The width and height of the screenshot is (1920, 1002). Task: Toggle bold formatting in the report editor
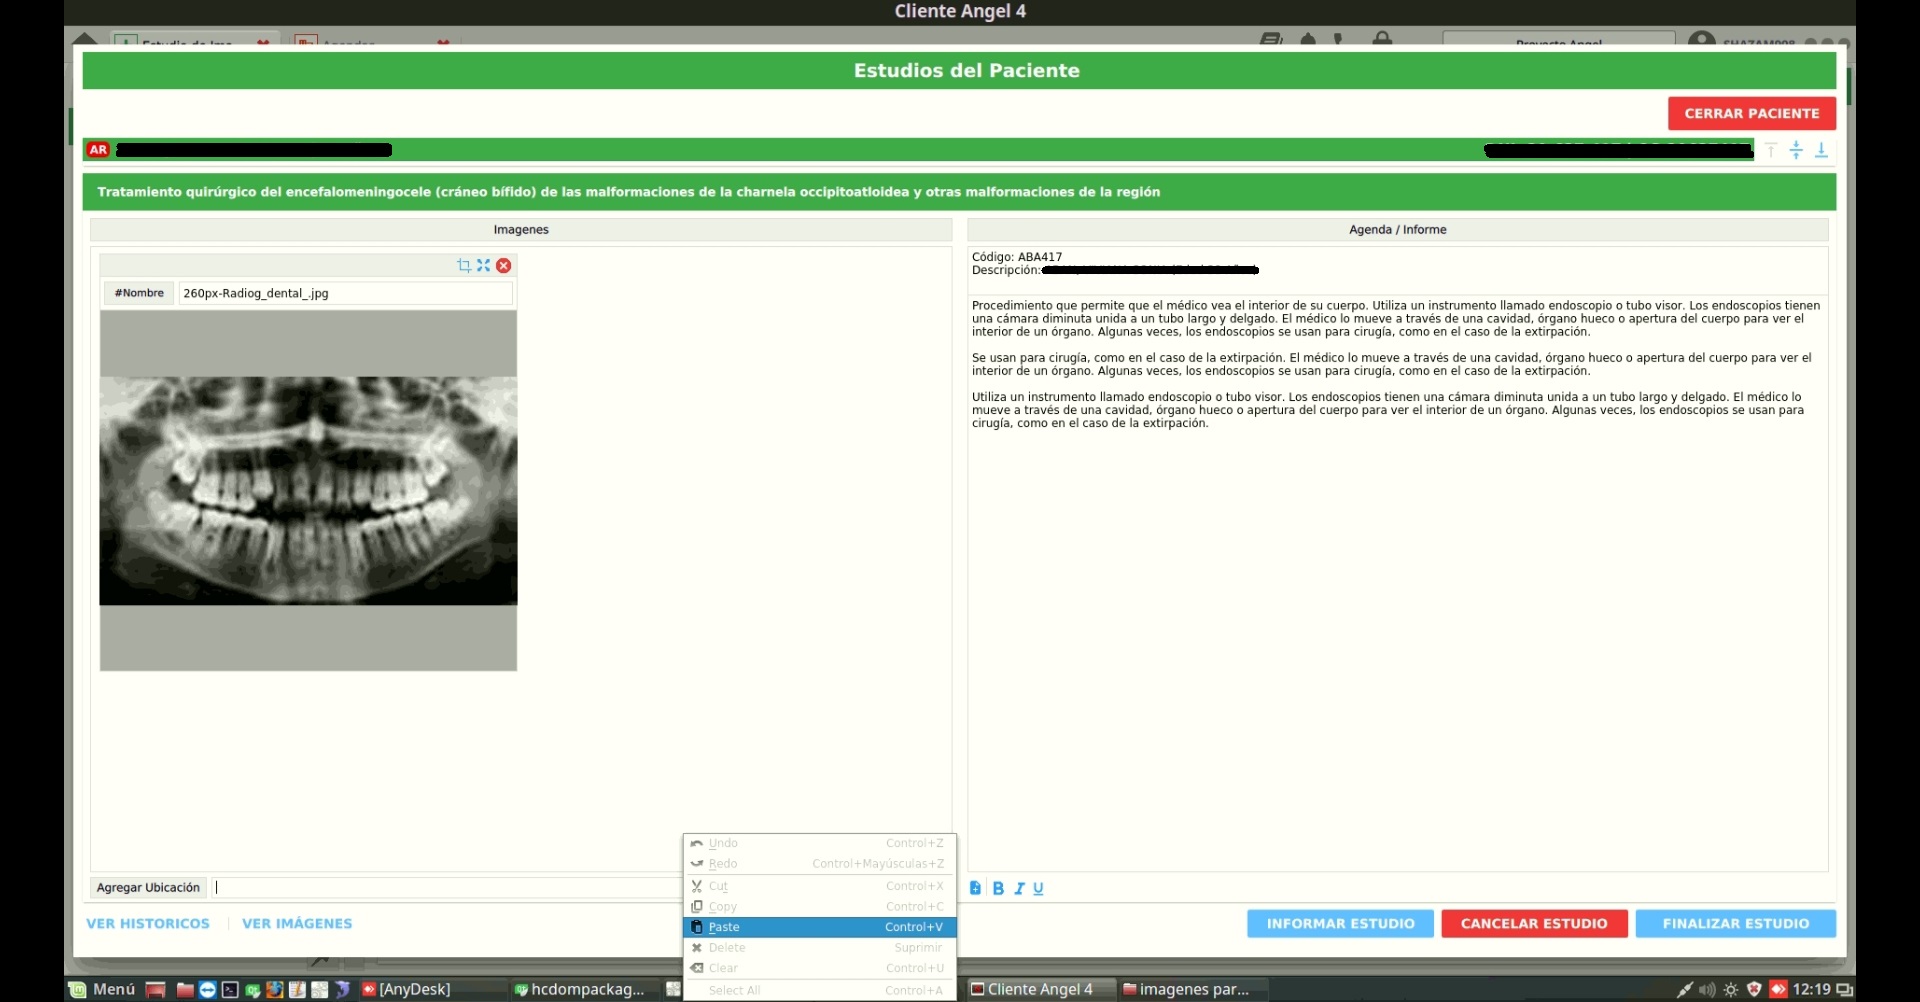point(998,888)
